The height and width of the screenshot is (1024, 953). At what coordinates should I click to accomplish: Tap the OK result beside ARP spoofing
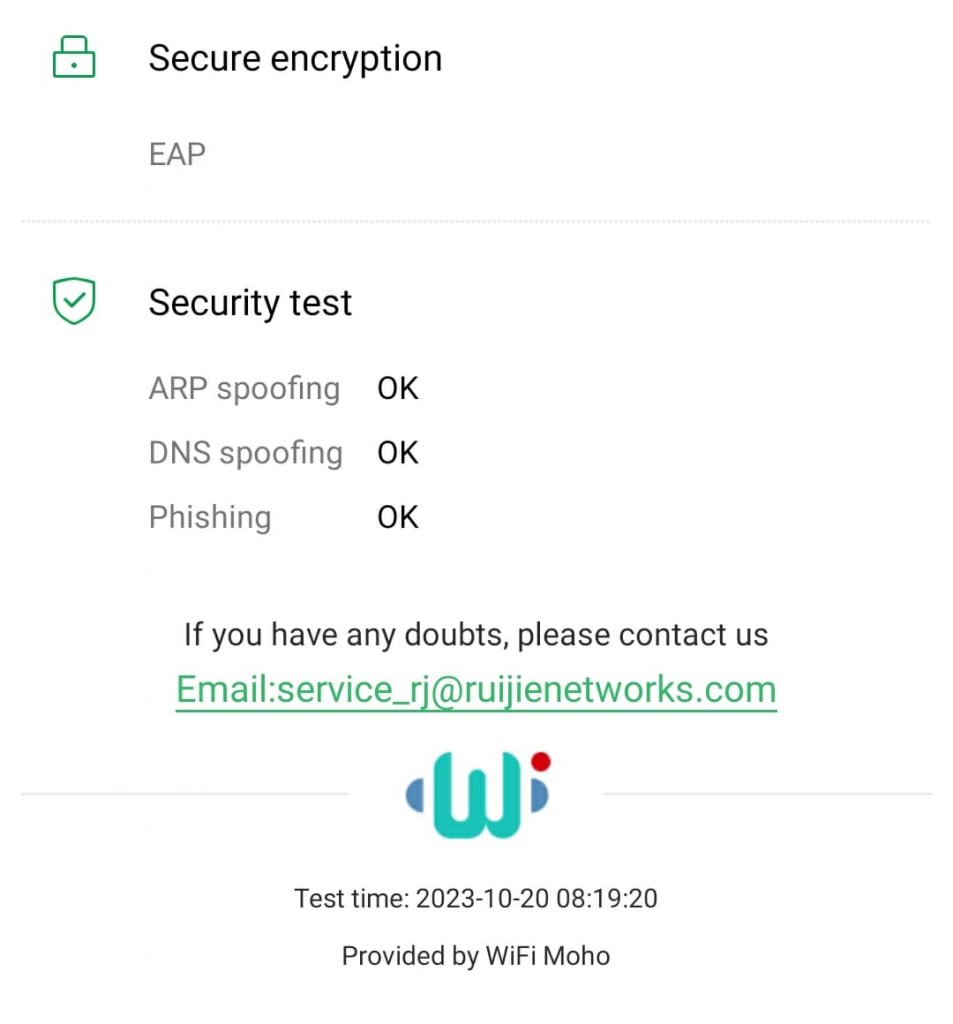click(397, 388)
